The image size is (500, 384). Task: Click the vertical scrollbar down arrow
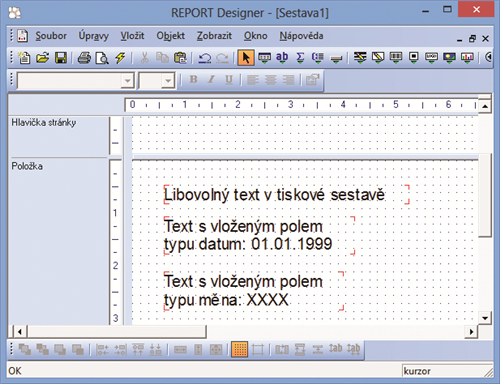point(485,318)
